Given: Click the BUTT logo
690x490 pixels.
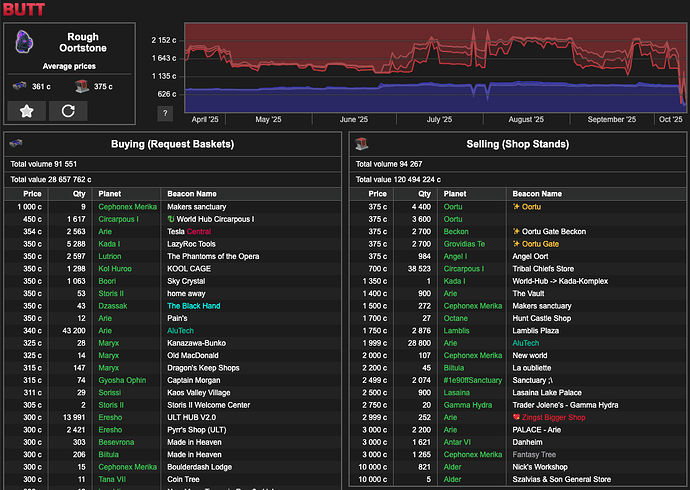Looking at the screenshot, I should click(24, 8).
